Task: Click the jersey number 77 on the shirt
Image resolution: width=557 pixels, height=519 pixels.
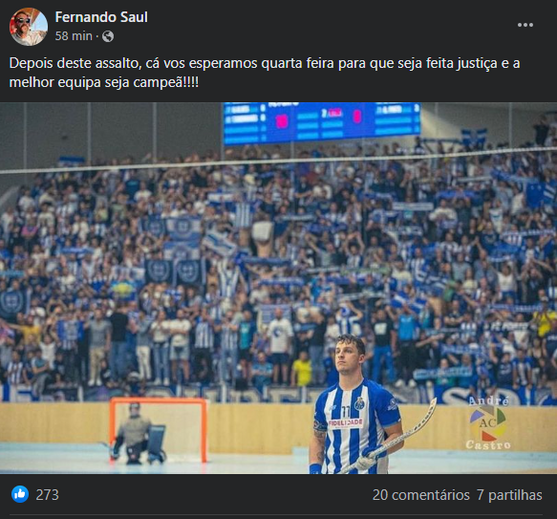Action: click(345, 412)
